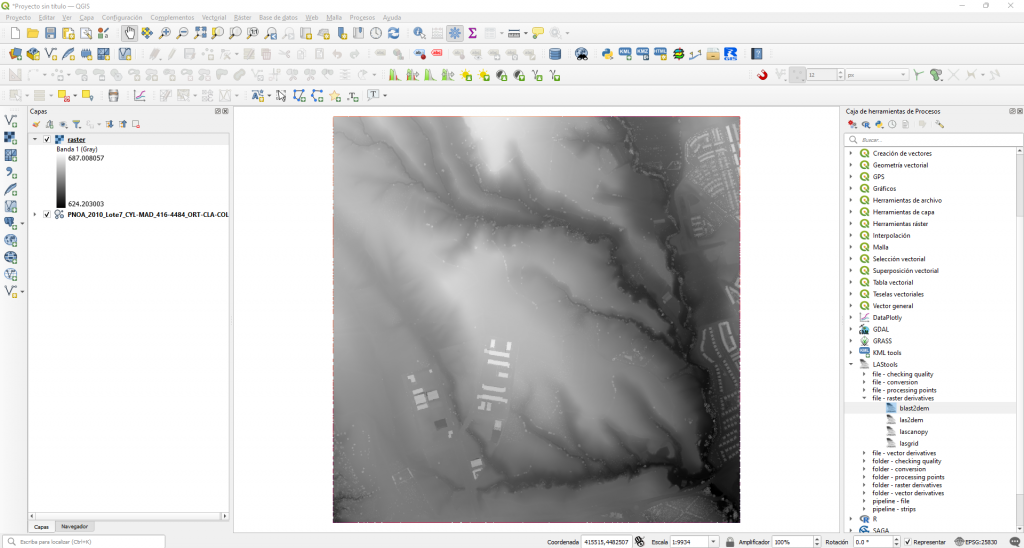Click the Buscar search field in toolbox
Image resolution: width=1024 pixels, height=548 pixels.
(930, 140)
